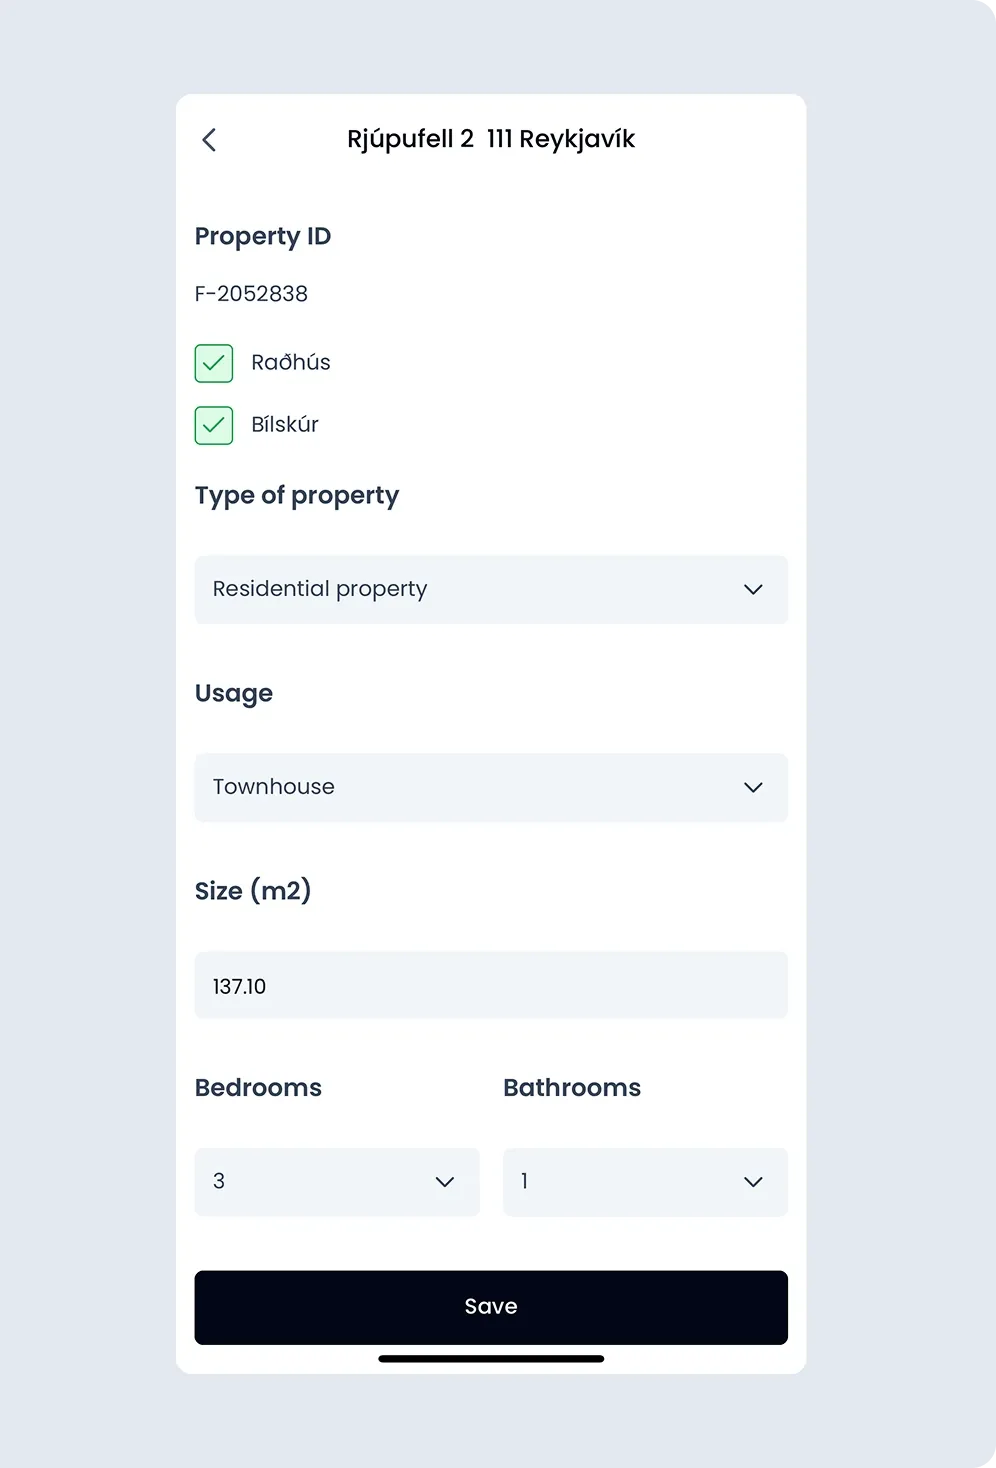Click the Type of property heading
Viewport: 996px width, 1468px height.
(297, 496)
